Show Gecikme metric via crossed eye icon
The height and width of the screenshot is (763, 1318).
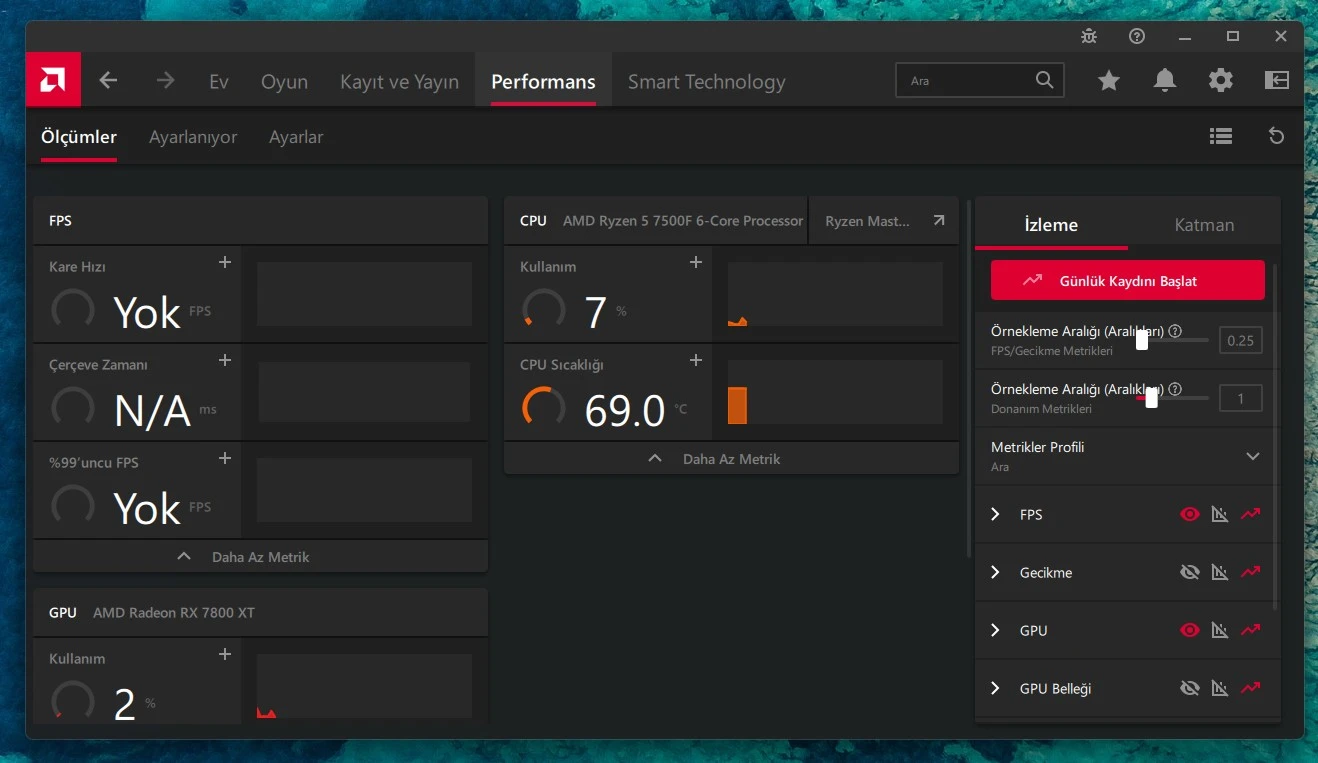click(1189, 572)
